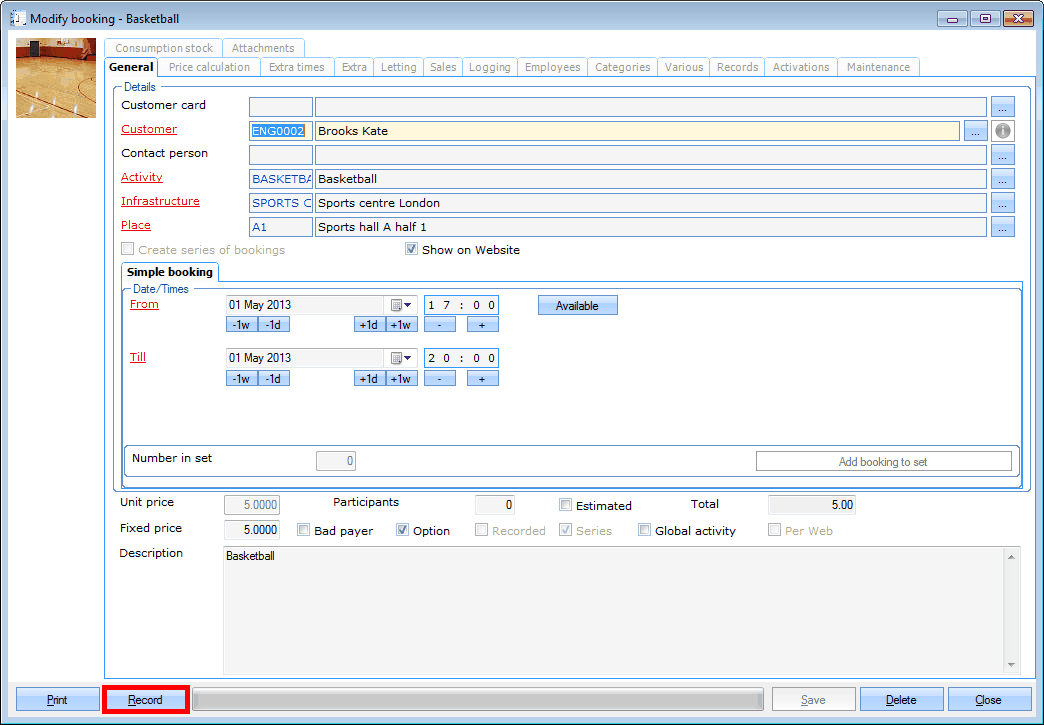Image resolution: width=1044 pixels, height=725 pixels.
Task: Check availability with the Available button
Action: (x=577, y=304)
